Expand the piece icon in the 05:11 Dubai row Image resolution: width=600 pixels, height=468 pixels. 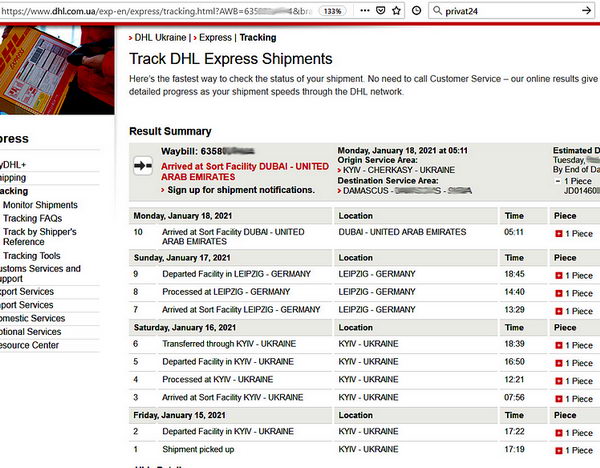tap(558, 233)
